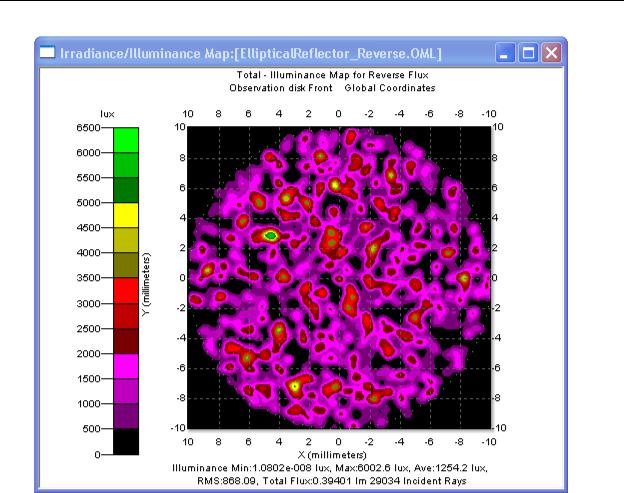Select the magenta 1500-2000 legend swatch

[x=126, y=366]
